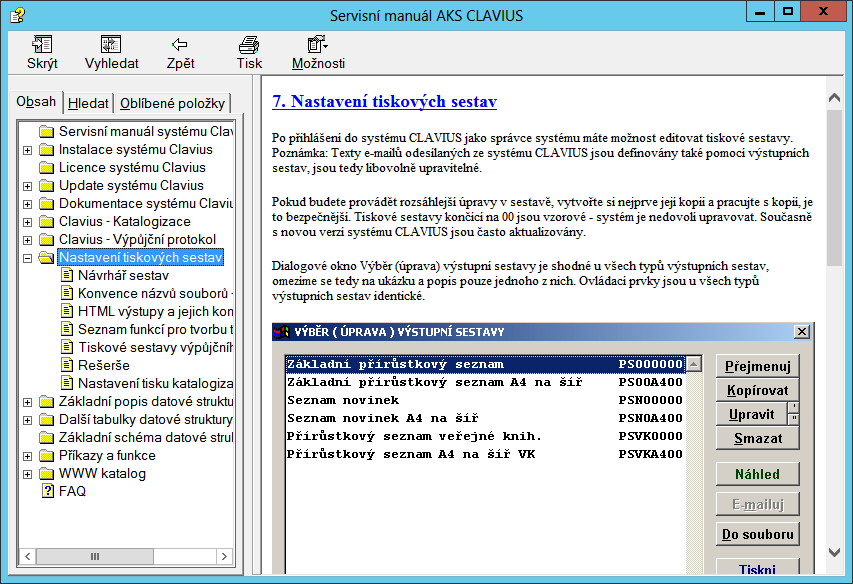Switch to the Obsah tab
The image size is (853, 584).
(36, 102)
